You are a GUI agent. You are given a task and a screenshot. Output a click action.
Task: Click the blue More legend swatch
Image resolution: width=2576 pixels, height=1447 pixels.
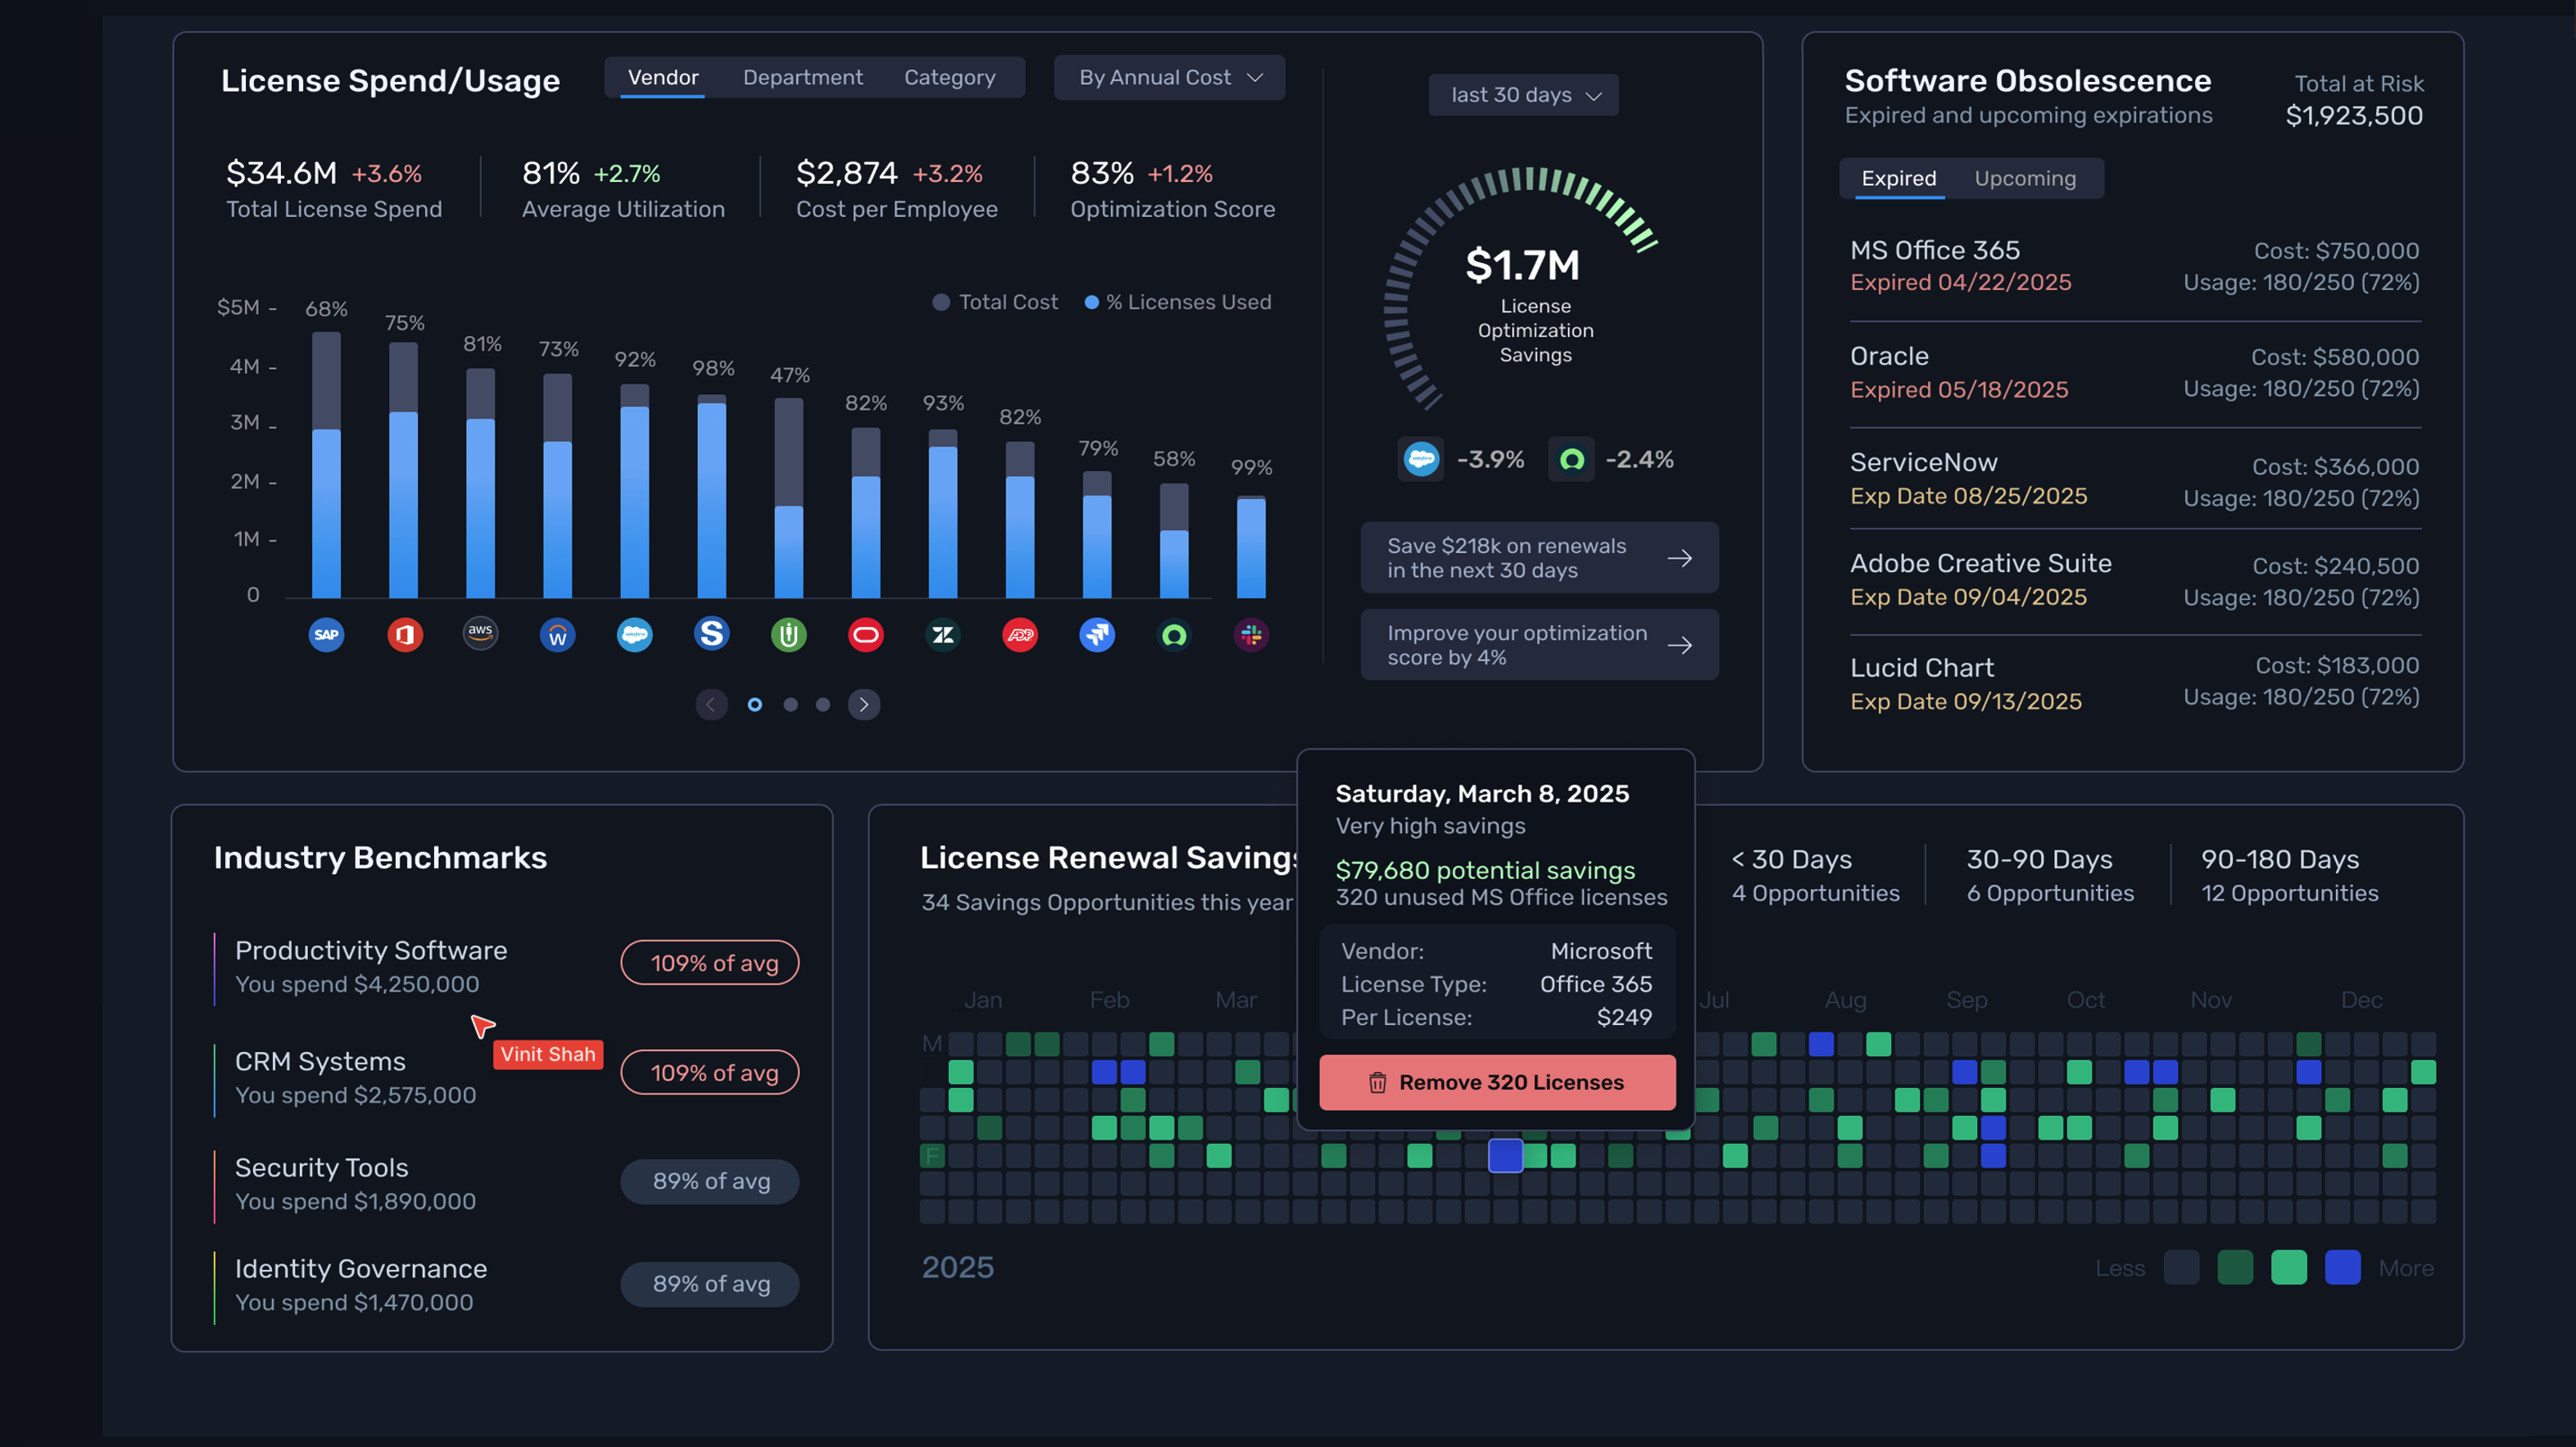tap(2343, 1267)
